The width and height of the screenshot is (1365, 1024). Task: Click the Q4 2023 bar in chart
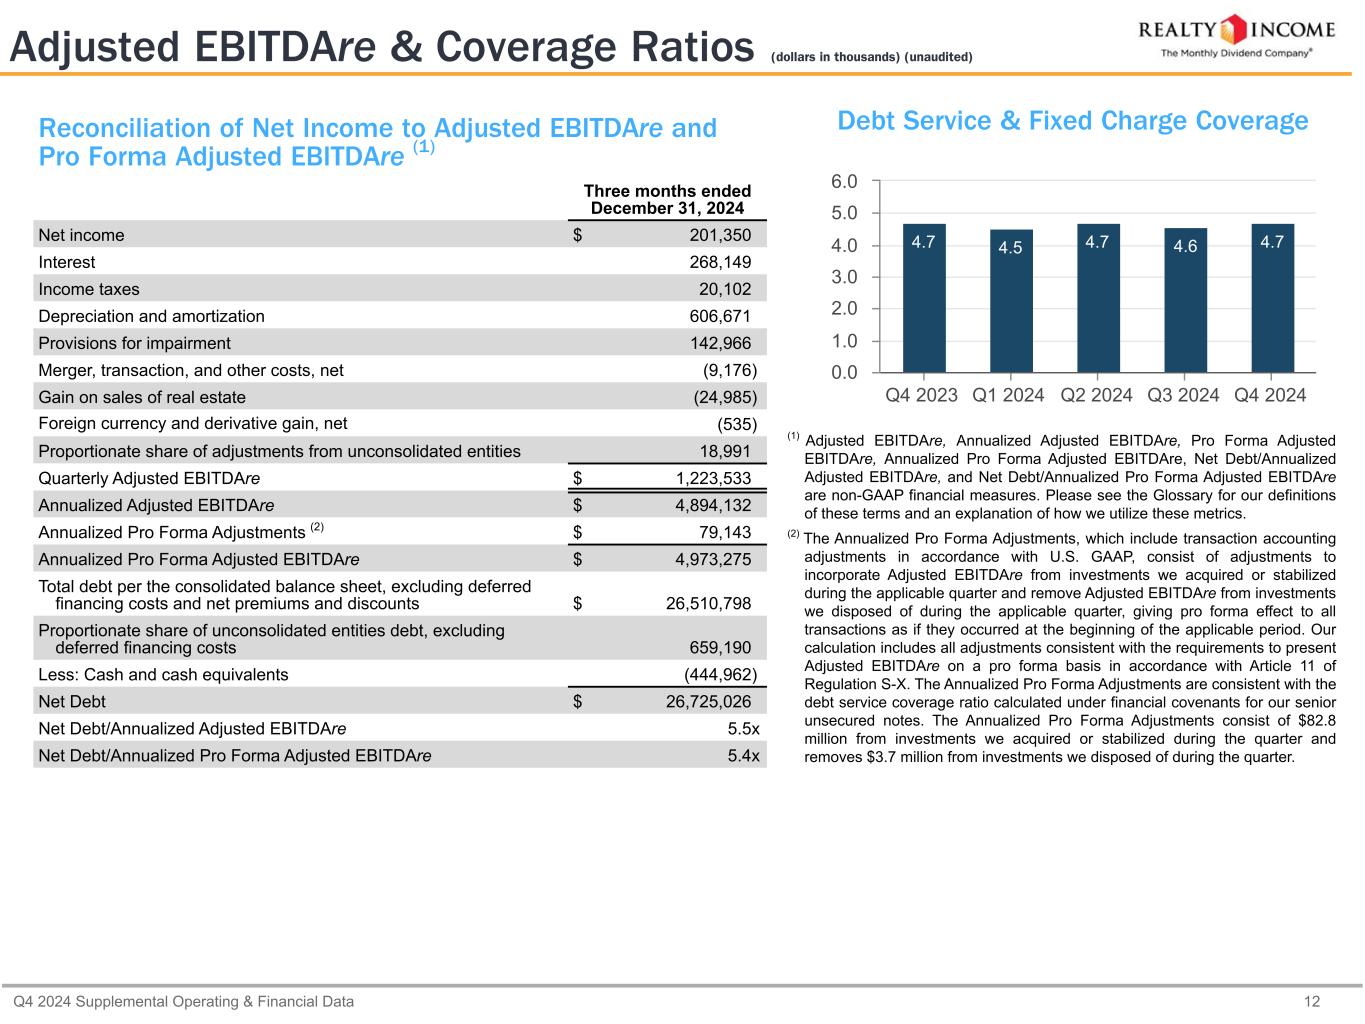pyautogui.click(x=923, y=300)
